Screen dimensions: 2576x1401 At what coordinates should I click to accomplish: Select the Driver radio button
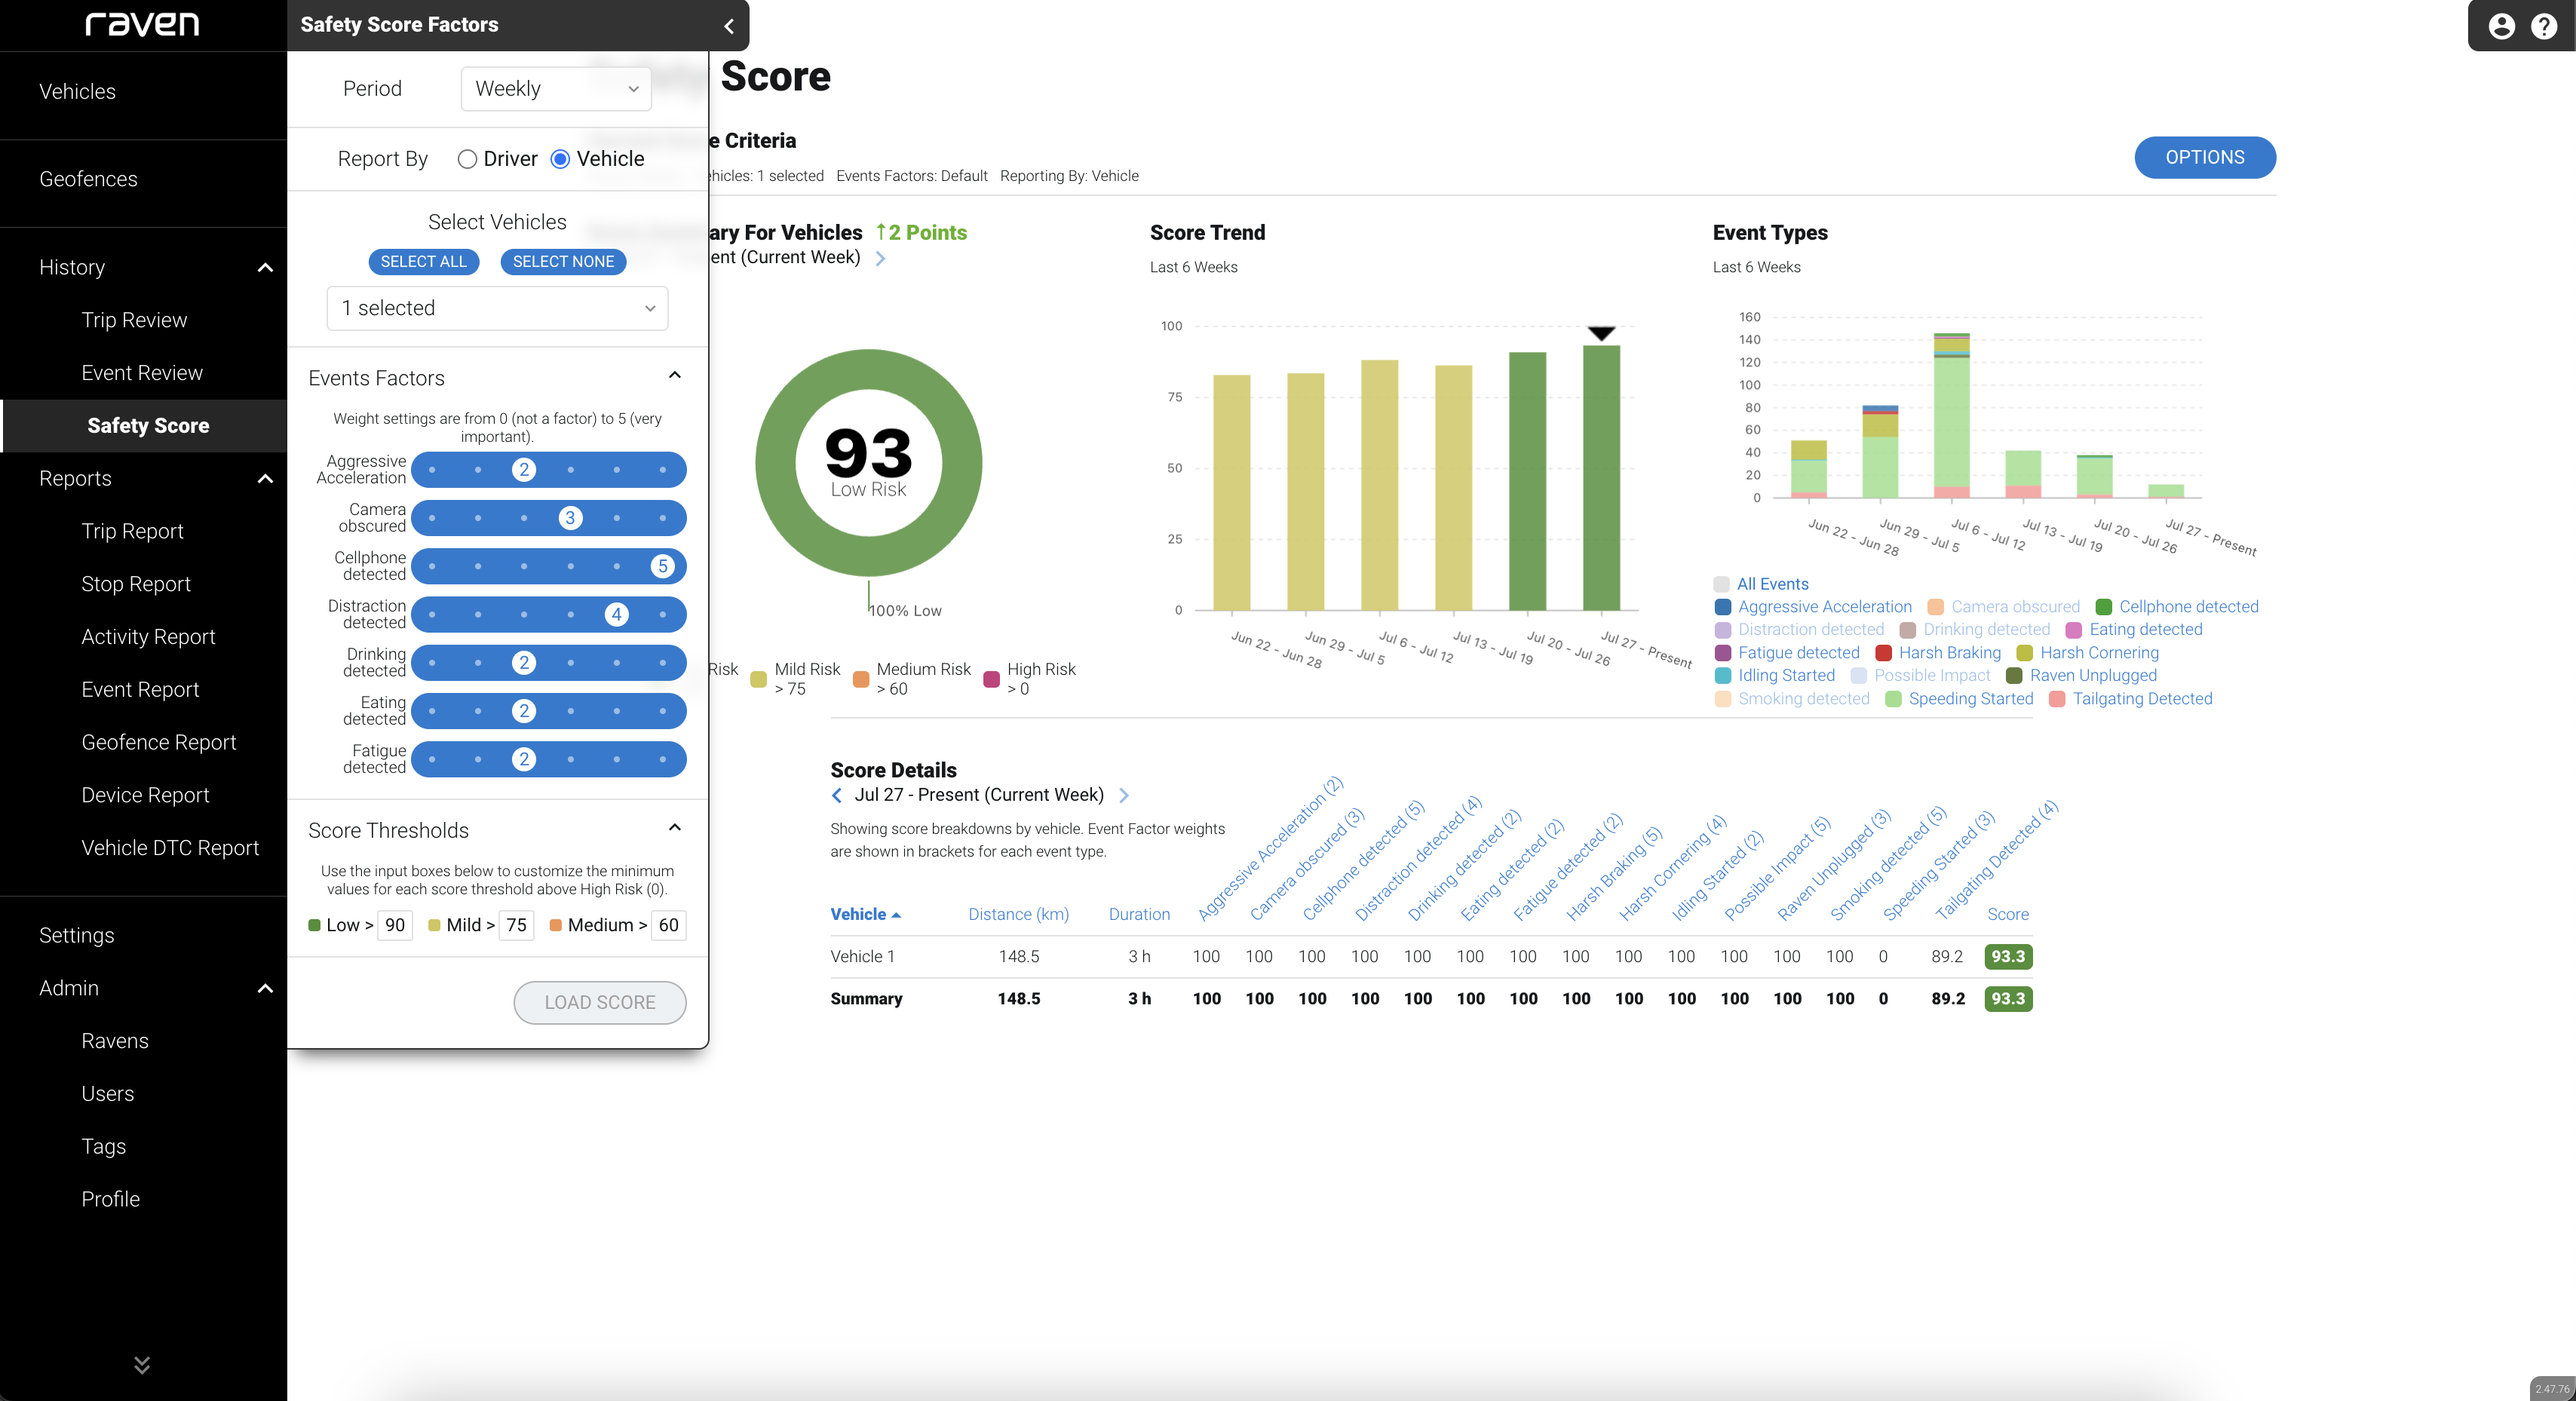467,159
